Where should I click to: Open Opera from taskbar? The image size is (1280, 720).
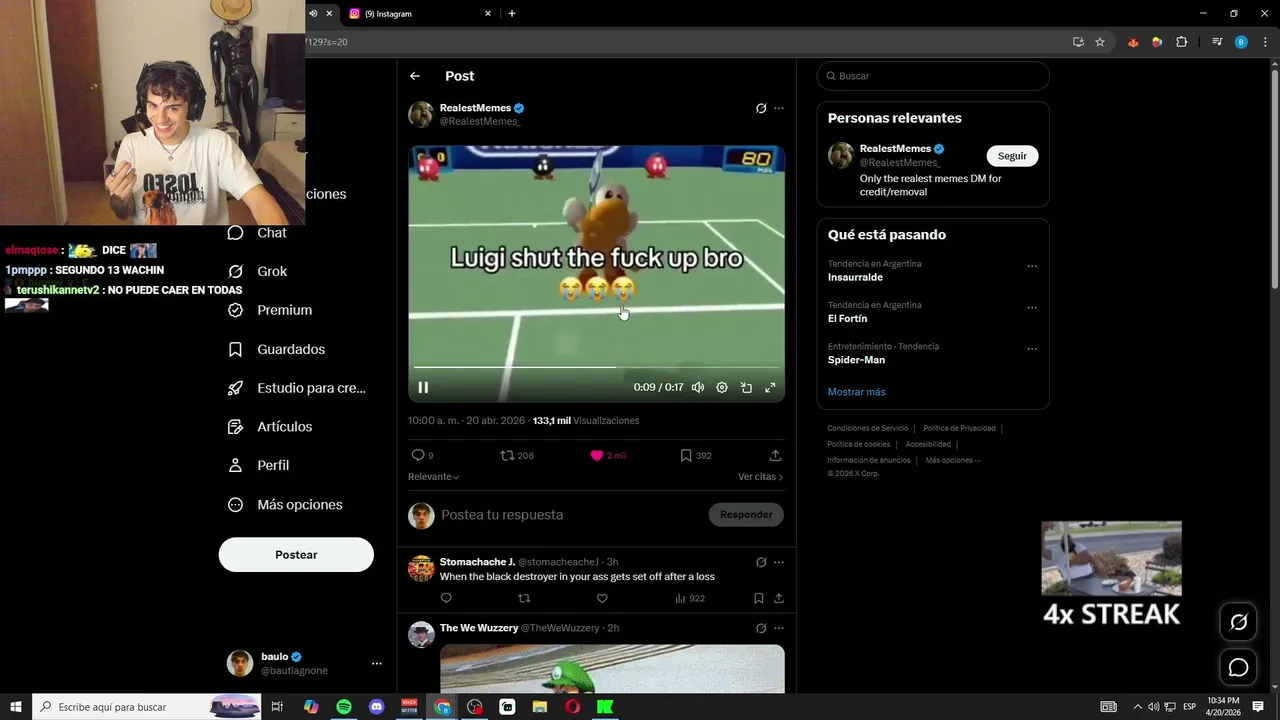pyautogui.click(x=573, y=707)
